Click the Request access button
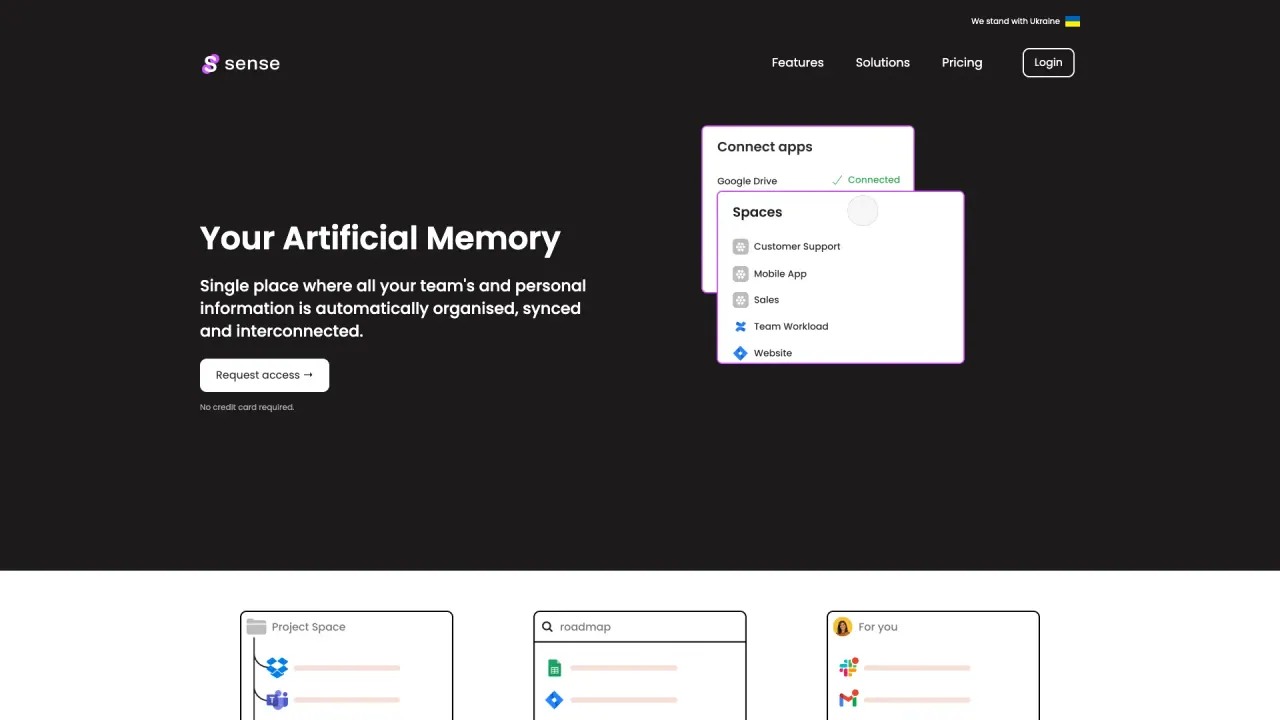This screenshot has height=720, width=1280. (264, 375)
